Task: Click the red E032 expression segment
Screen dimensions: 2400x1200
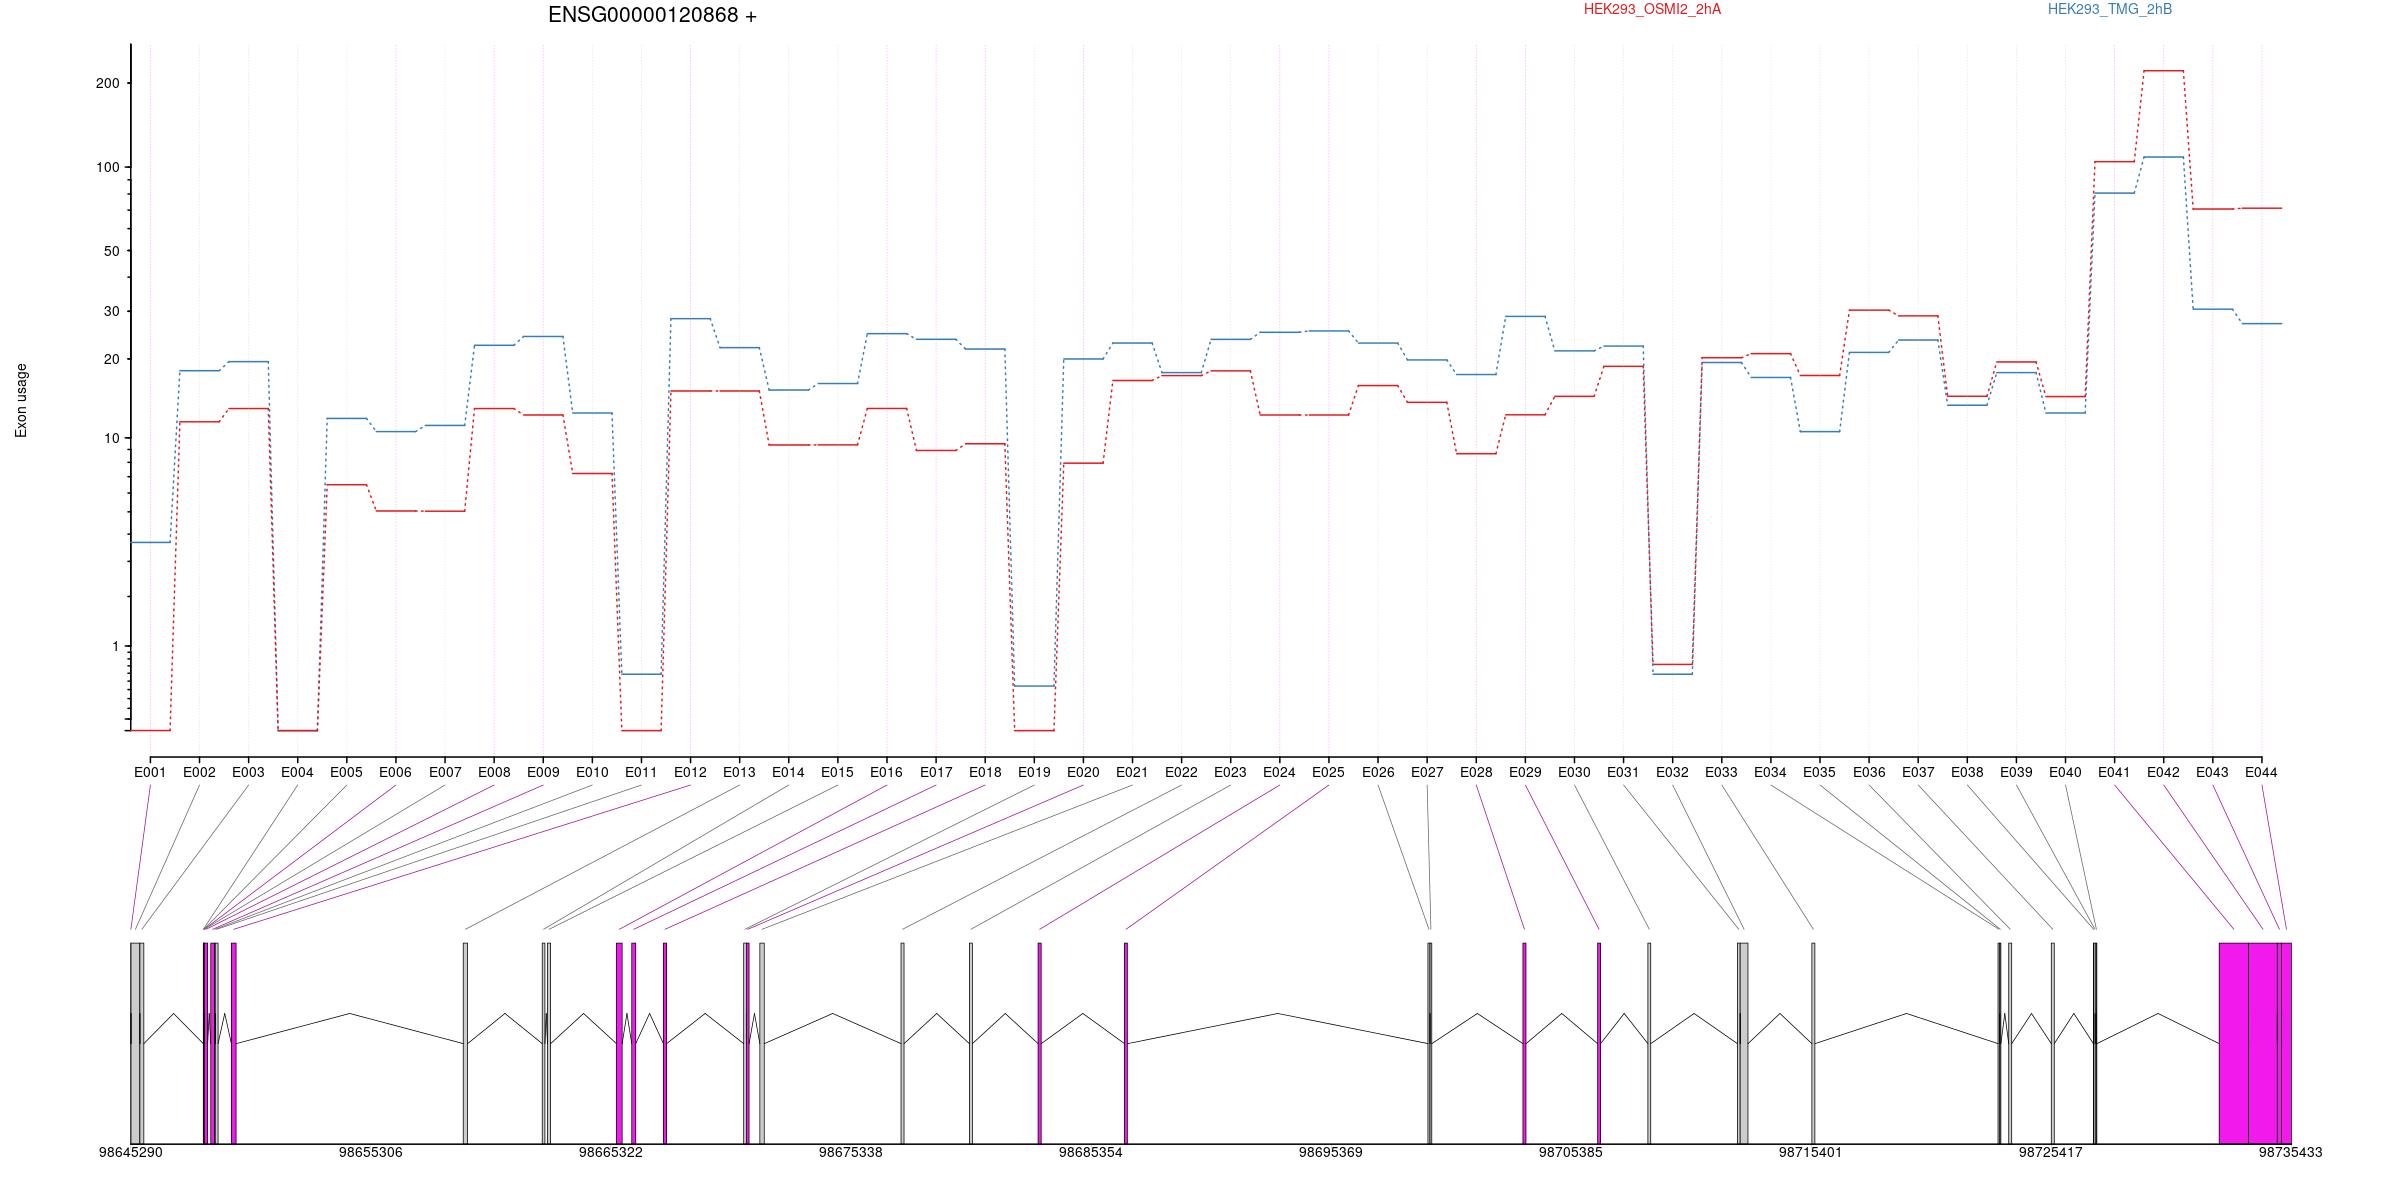Action: pos(1672,664)
